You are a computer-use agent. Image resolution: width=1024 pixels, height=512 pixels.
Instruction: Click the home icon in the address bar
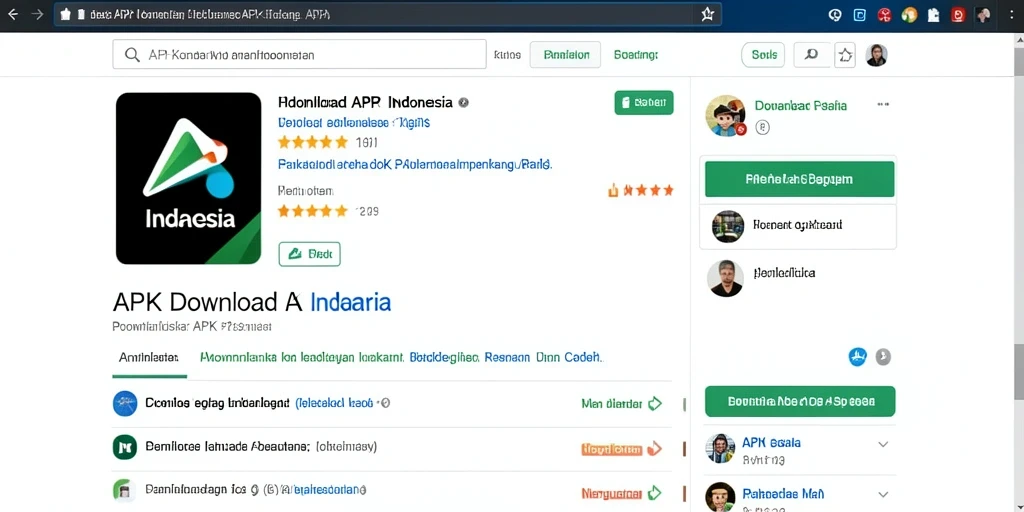click(65, 14)
